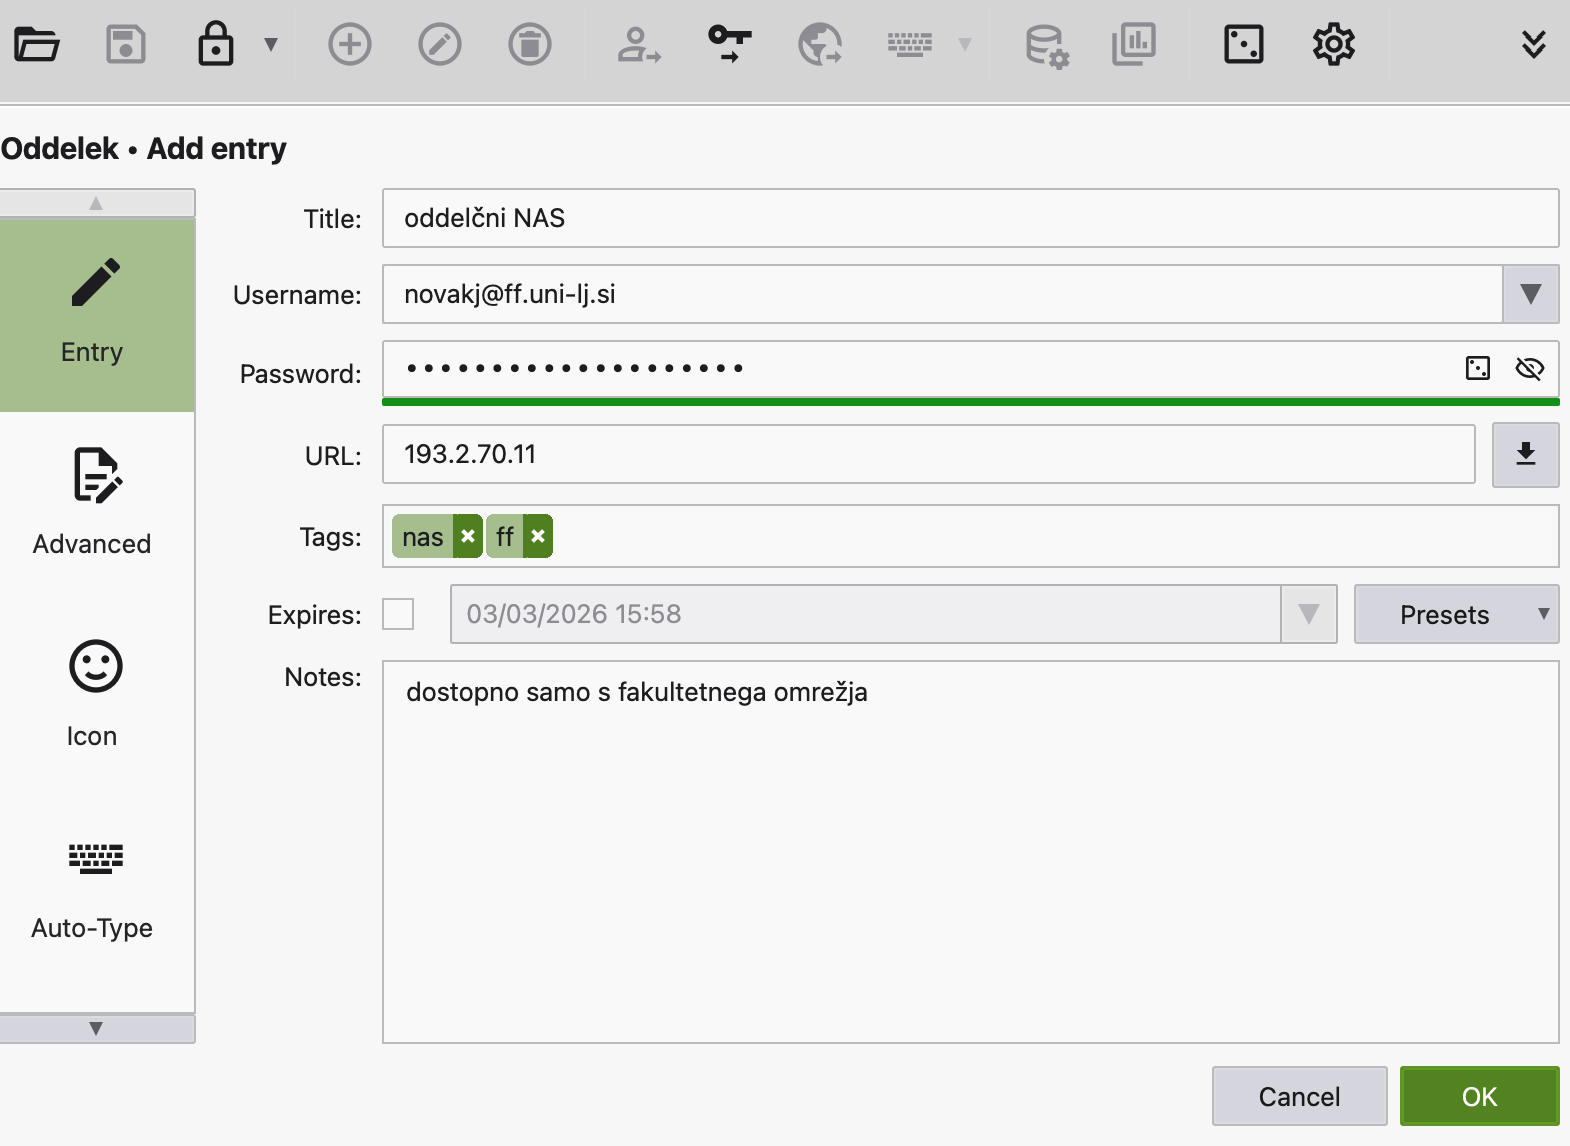1570x1146 pixels.
Task: Remove the nas tag
Action: (x=468, y=536)
